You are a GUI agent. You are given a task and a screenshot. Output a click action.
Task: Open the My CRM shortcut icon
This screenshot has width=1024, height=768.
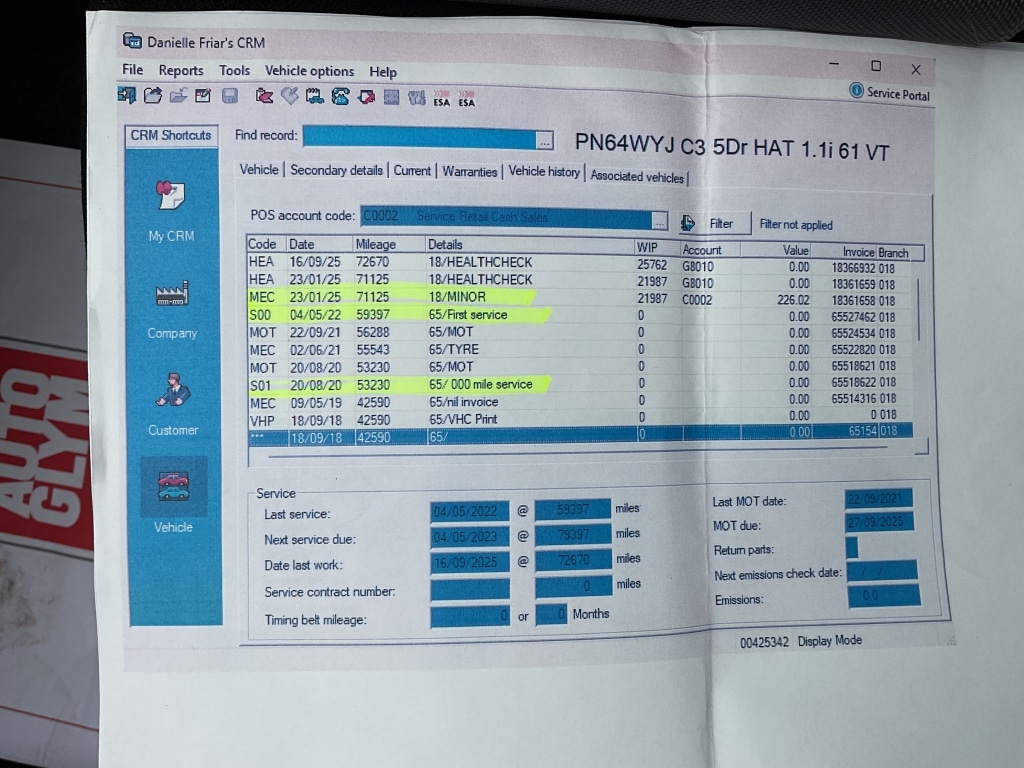[x=172, y=197]
